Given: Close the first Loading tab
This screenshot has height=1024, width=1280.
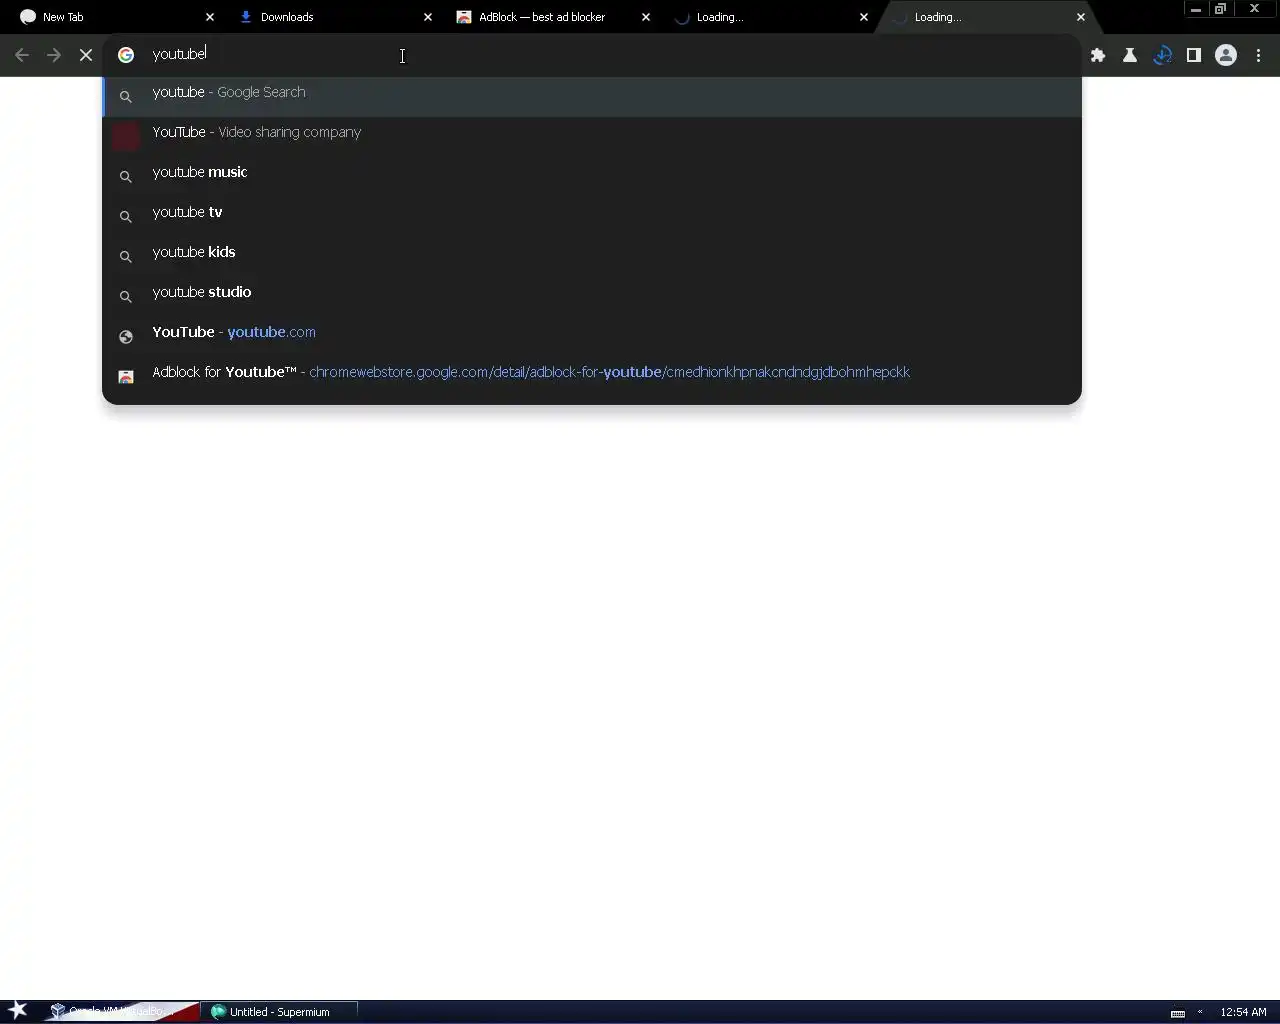Looking at the screenshot, I should pos(864,17).
